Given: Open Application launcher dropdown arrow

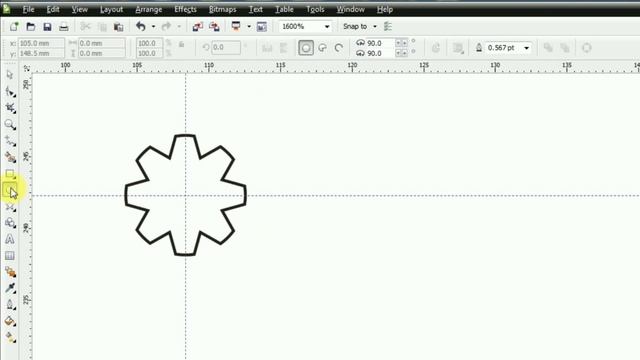Looking at the screenshot, I should coord(249,27).
